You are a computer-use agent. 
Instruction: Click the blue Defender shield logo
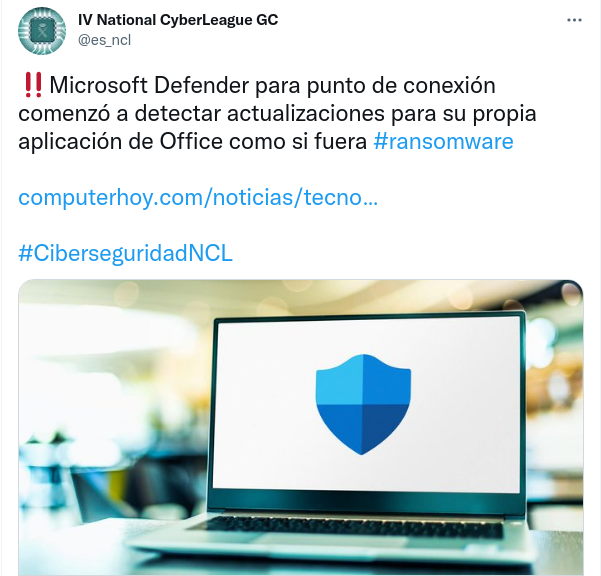click(363, 404)
